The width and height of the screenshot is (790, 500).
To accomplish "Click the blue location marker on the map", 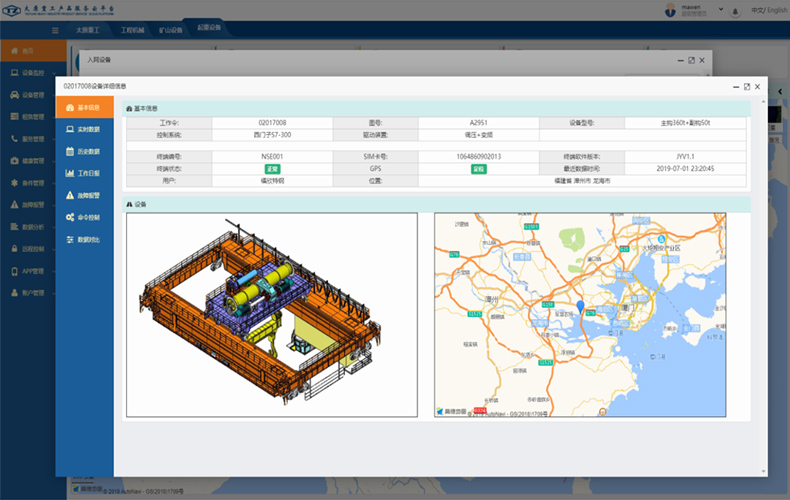I will click(x=581, y=307).
